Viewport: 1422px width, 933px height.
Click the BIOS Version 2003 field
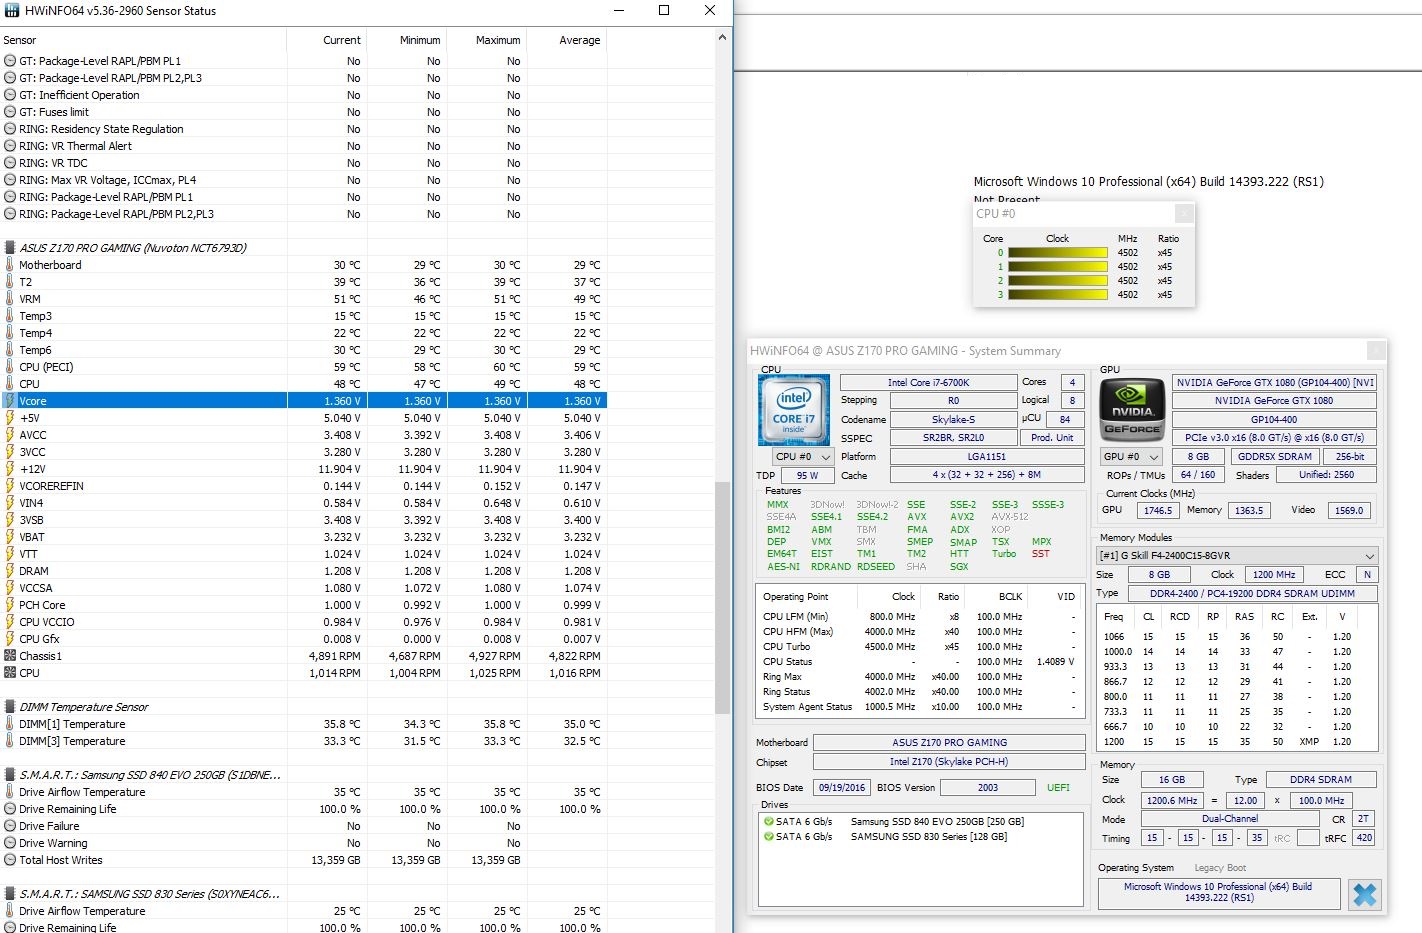coord(988,787)
